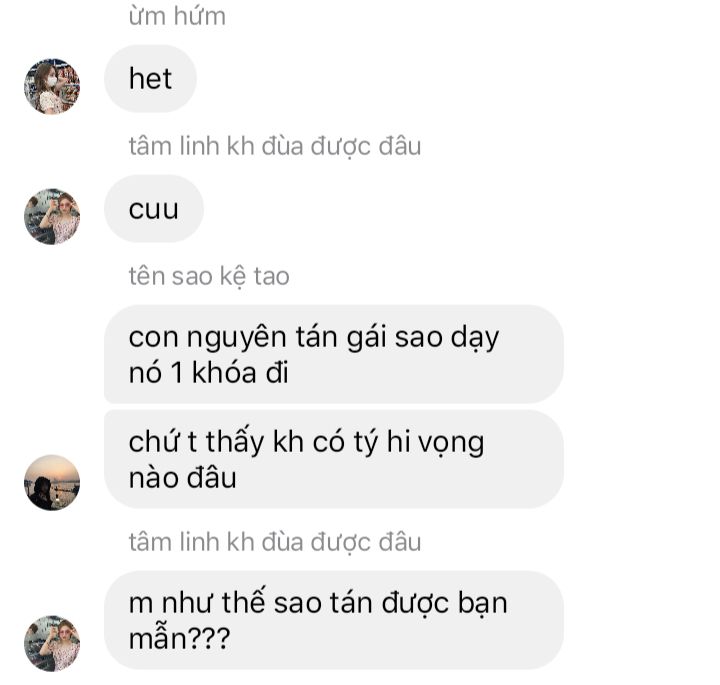Open the masked girl avatar beside "het"
The height and width of the screenshot is (685, 720).
pos(52,86)
